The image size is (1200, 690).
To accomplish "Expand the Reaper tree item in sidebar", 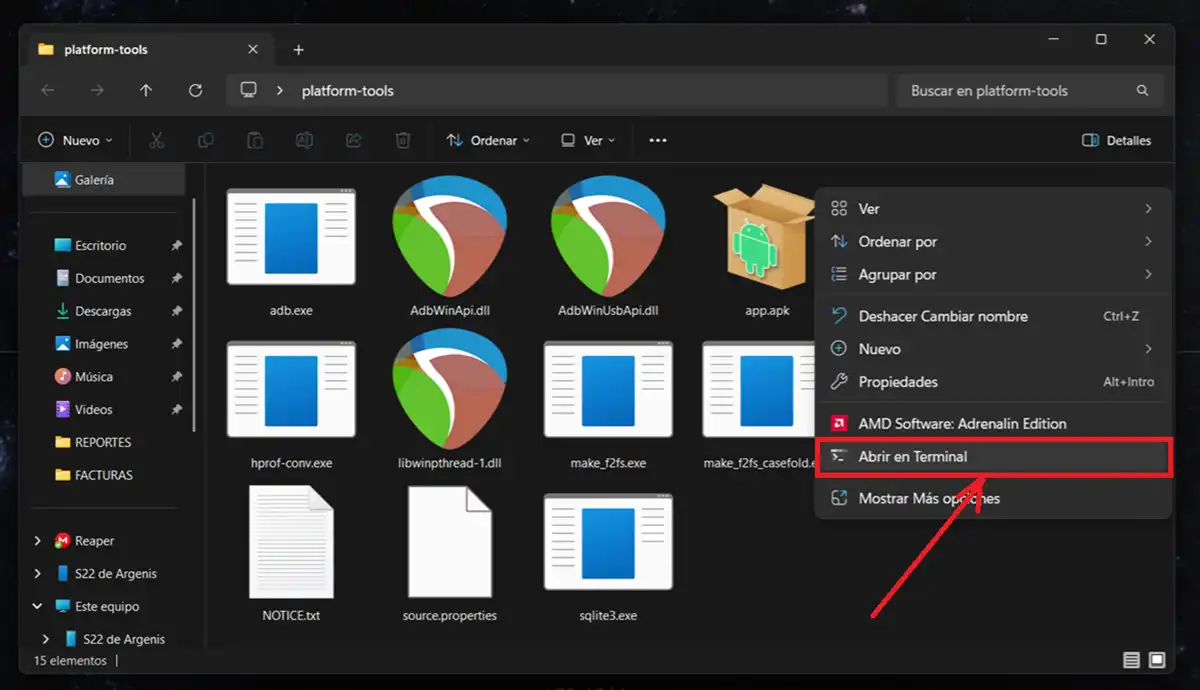I will click(x=38, y=541).
